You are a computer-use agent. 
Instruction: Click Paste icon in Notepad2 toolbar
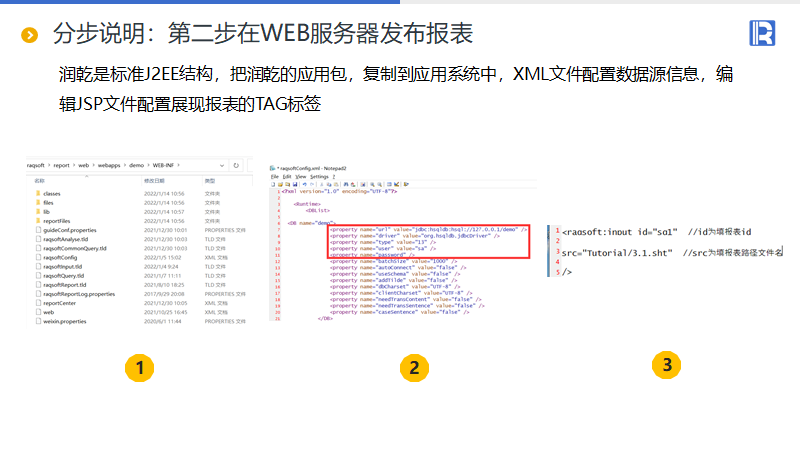click(336, 184)
